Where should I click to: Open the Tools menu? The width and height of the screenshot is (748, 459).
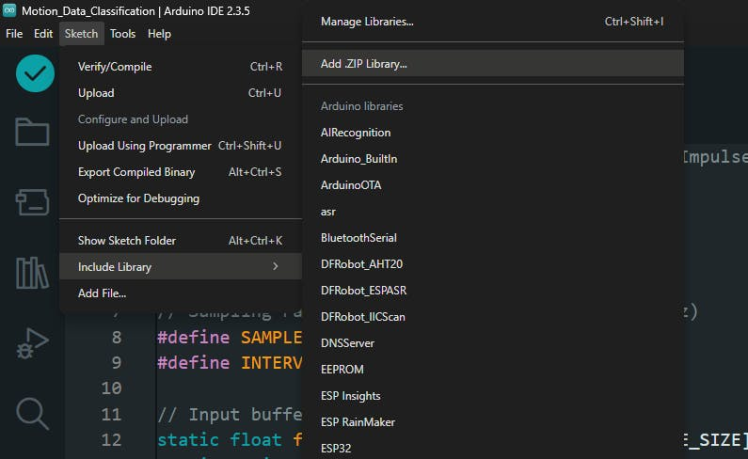[123, 34]
